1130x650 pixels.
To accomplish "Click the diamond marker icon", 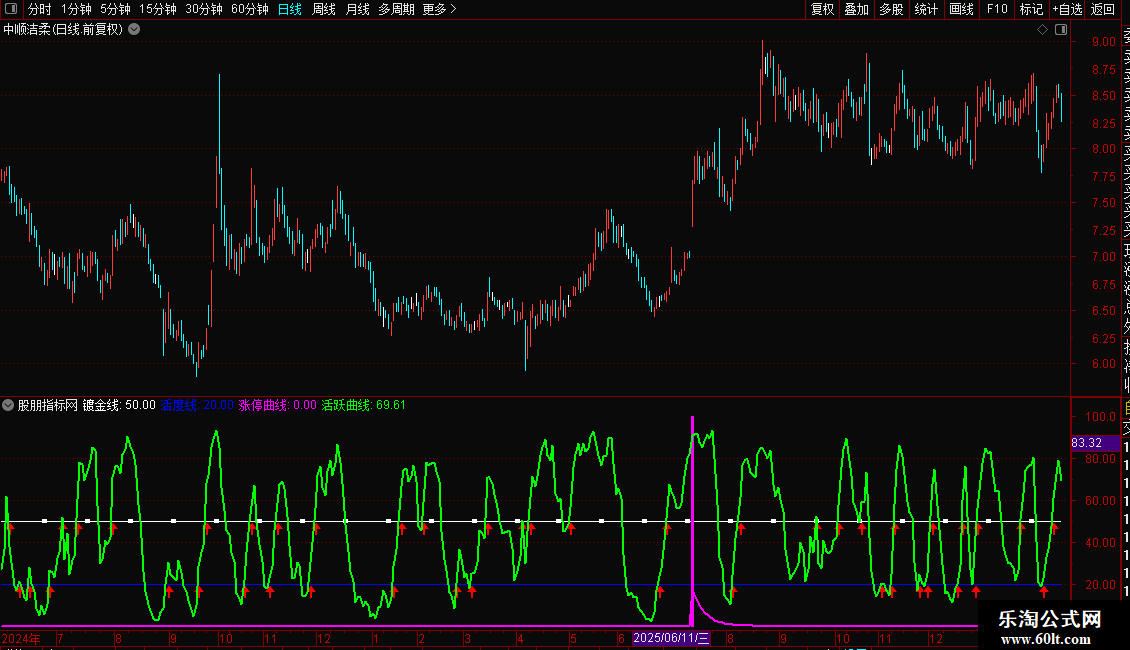I will point(1042,29).
